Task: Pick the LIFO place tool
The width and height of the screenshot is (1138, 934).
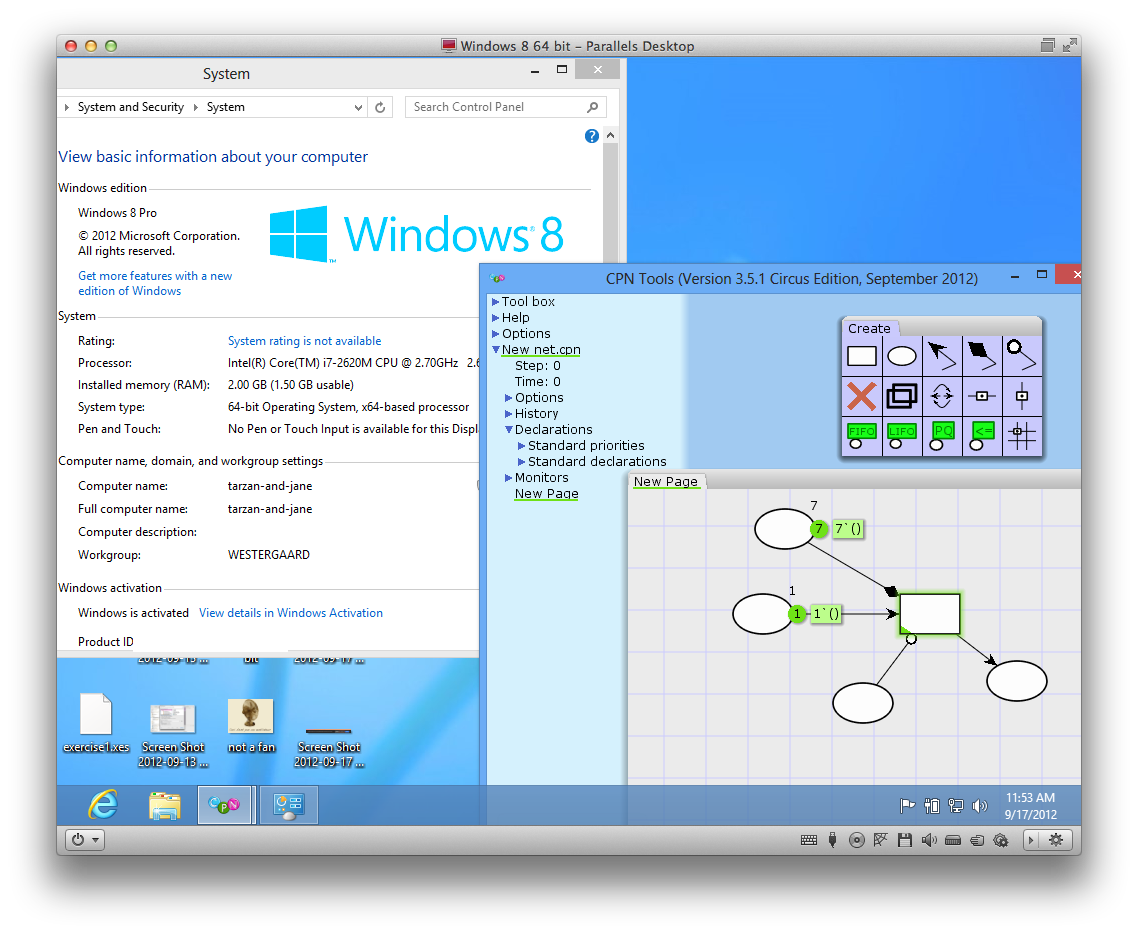Action: 902,436
